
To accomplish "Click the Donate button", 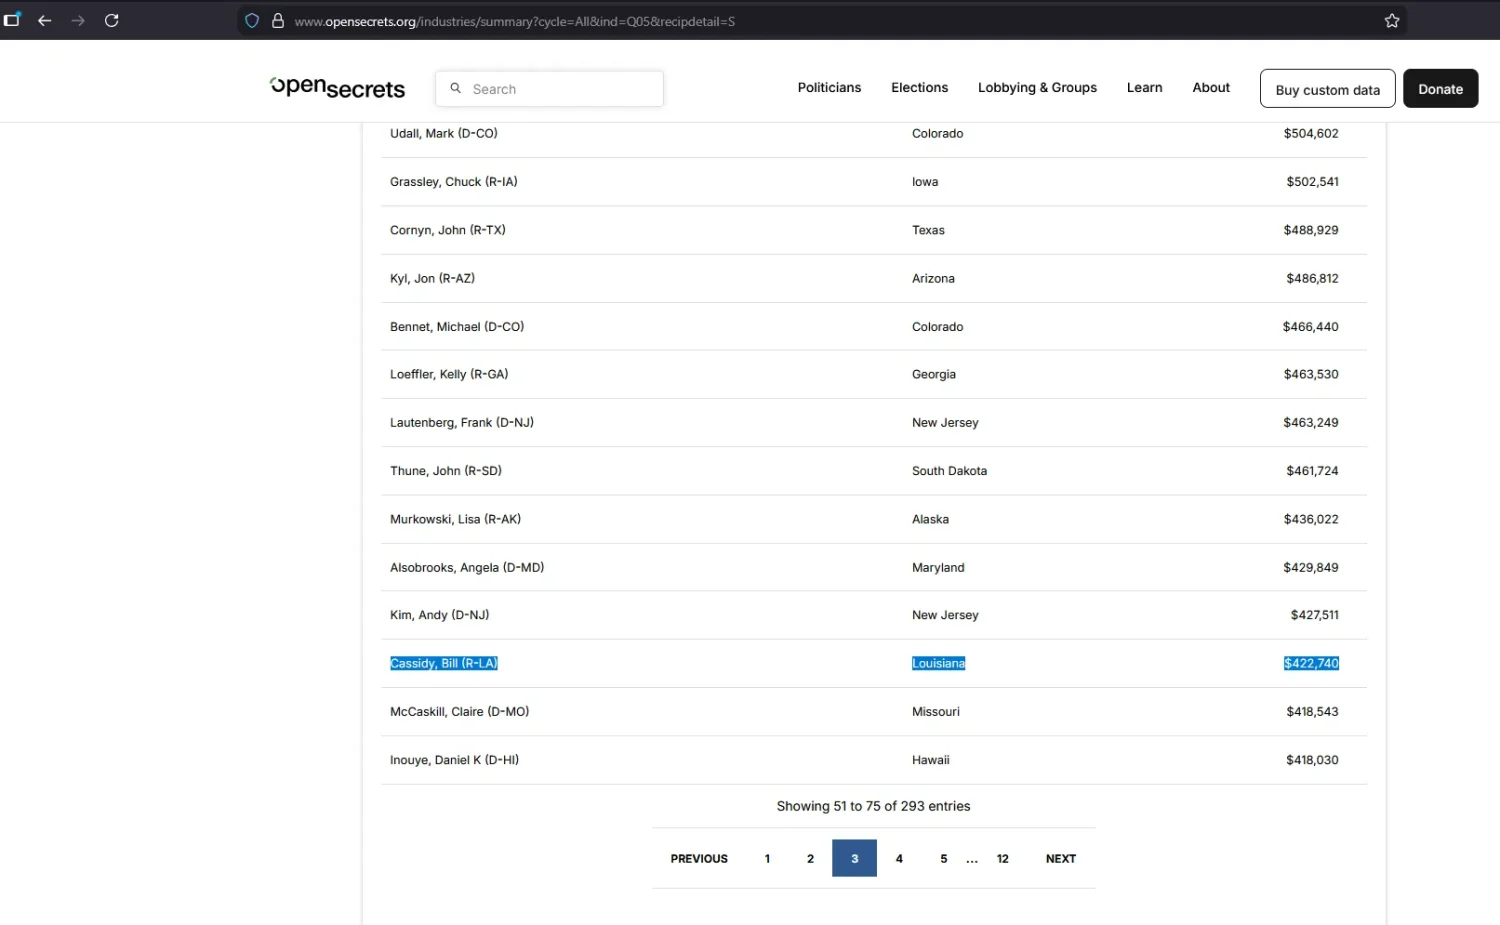I will (x=1440, y=89).
